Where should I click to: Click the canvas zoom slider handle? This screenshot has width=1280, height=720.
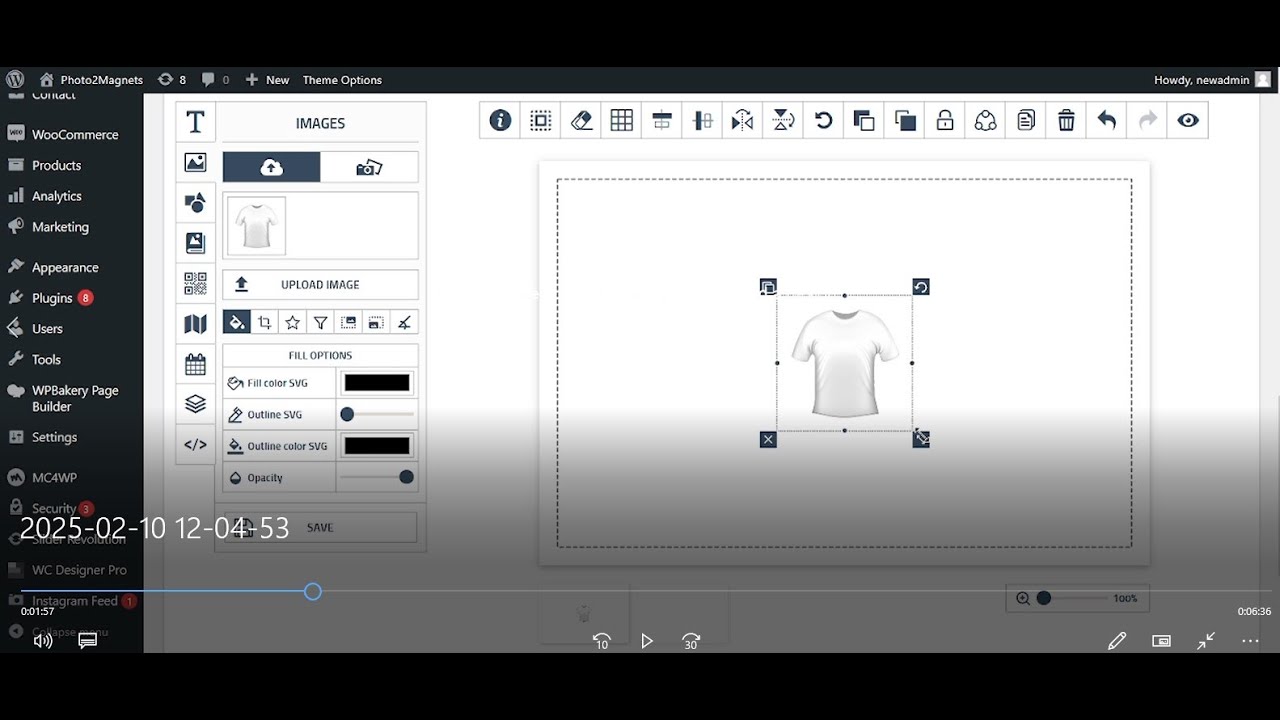pyautogui.click(x=1044, y=598)
